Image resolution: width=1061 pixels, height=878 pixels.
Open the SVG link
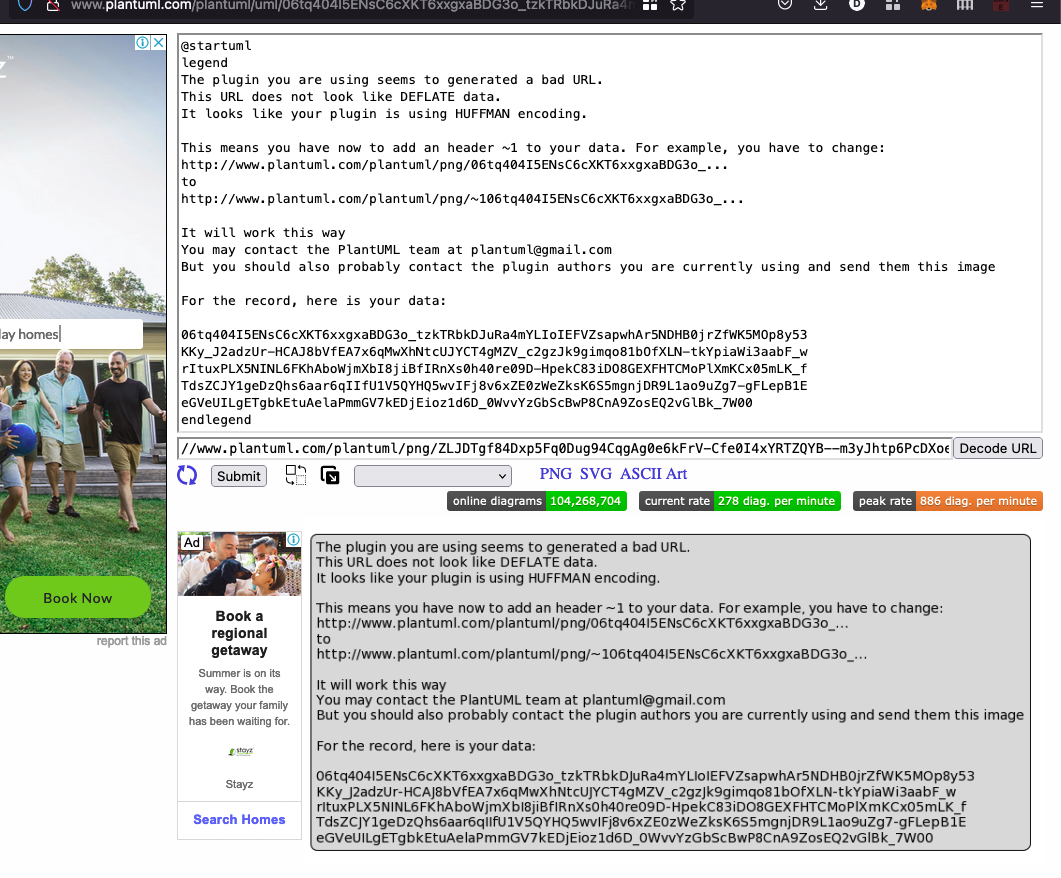coord(595,473)
